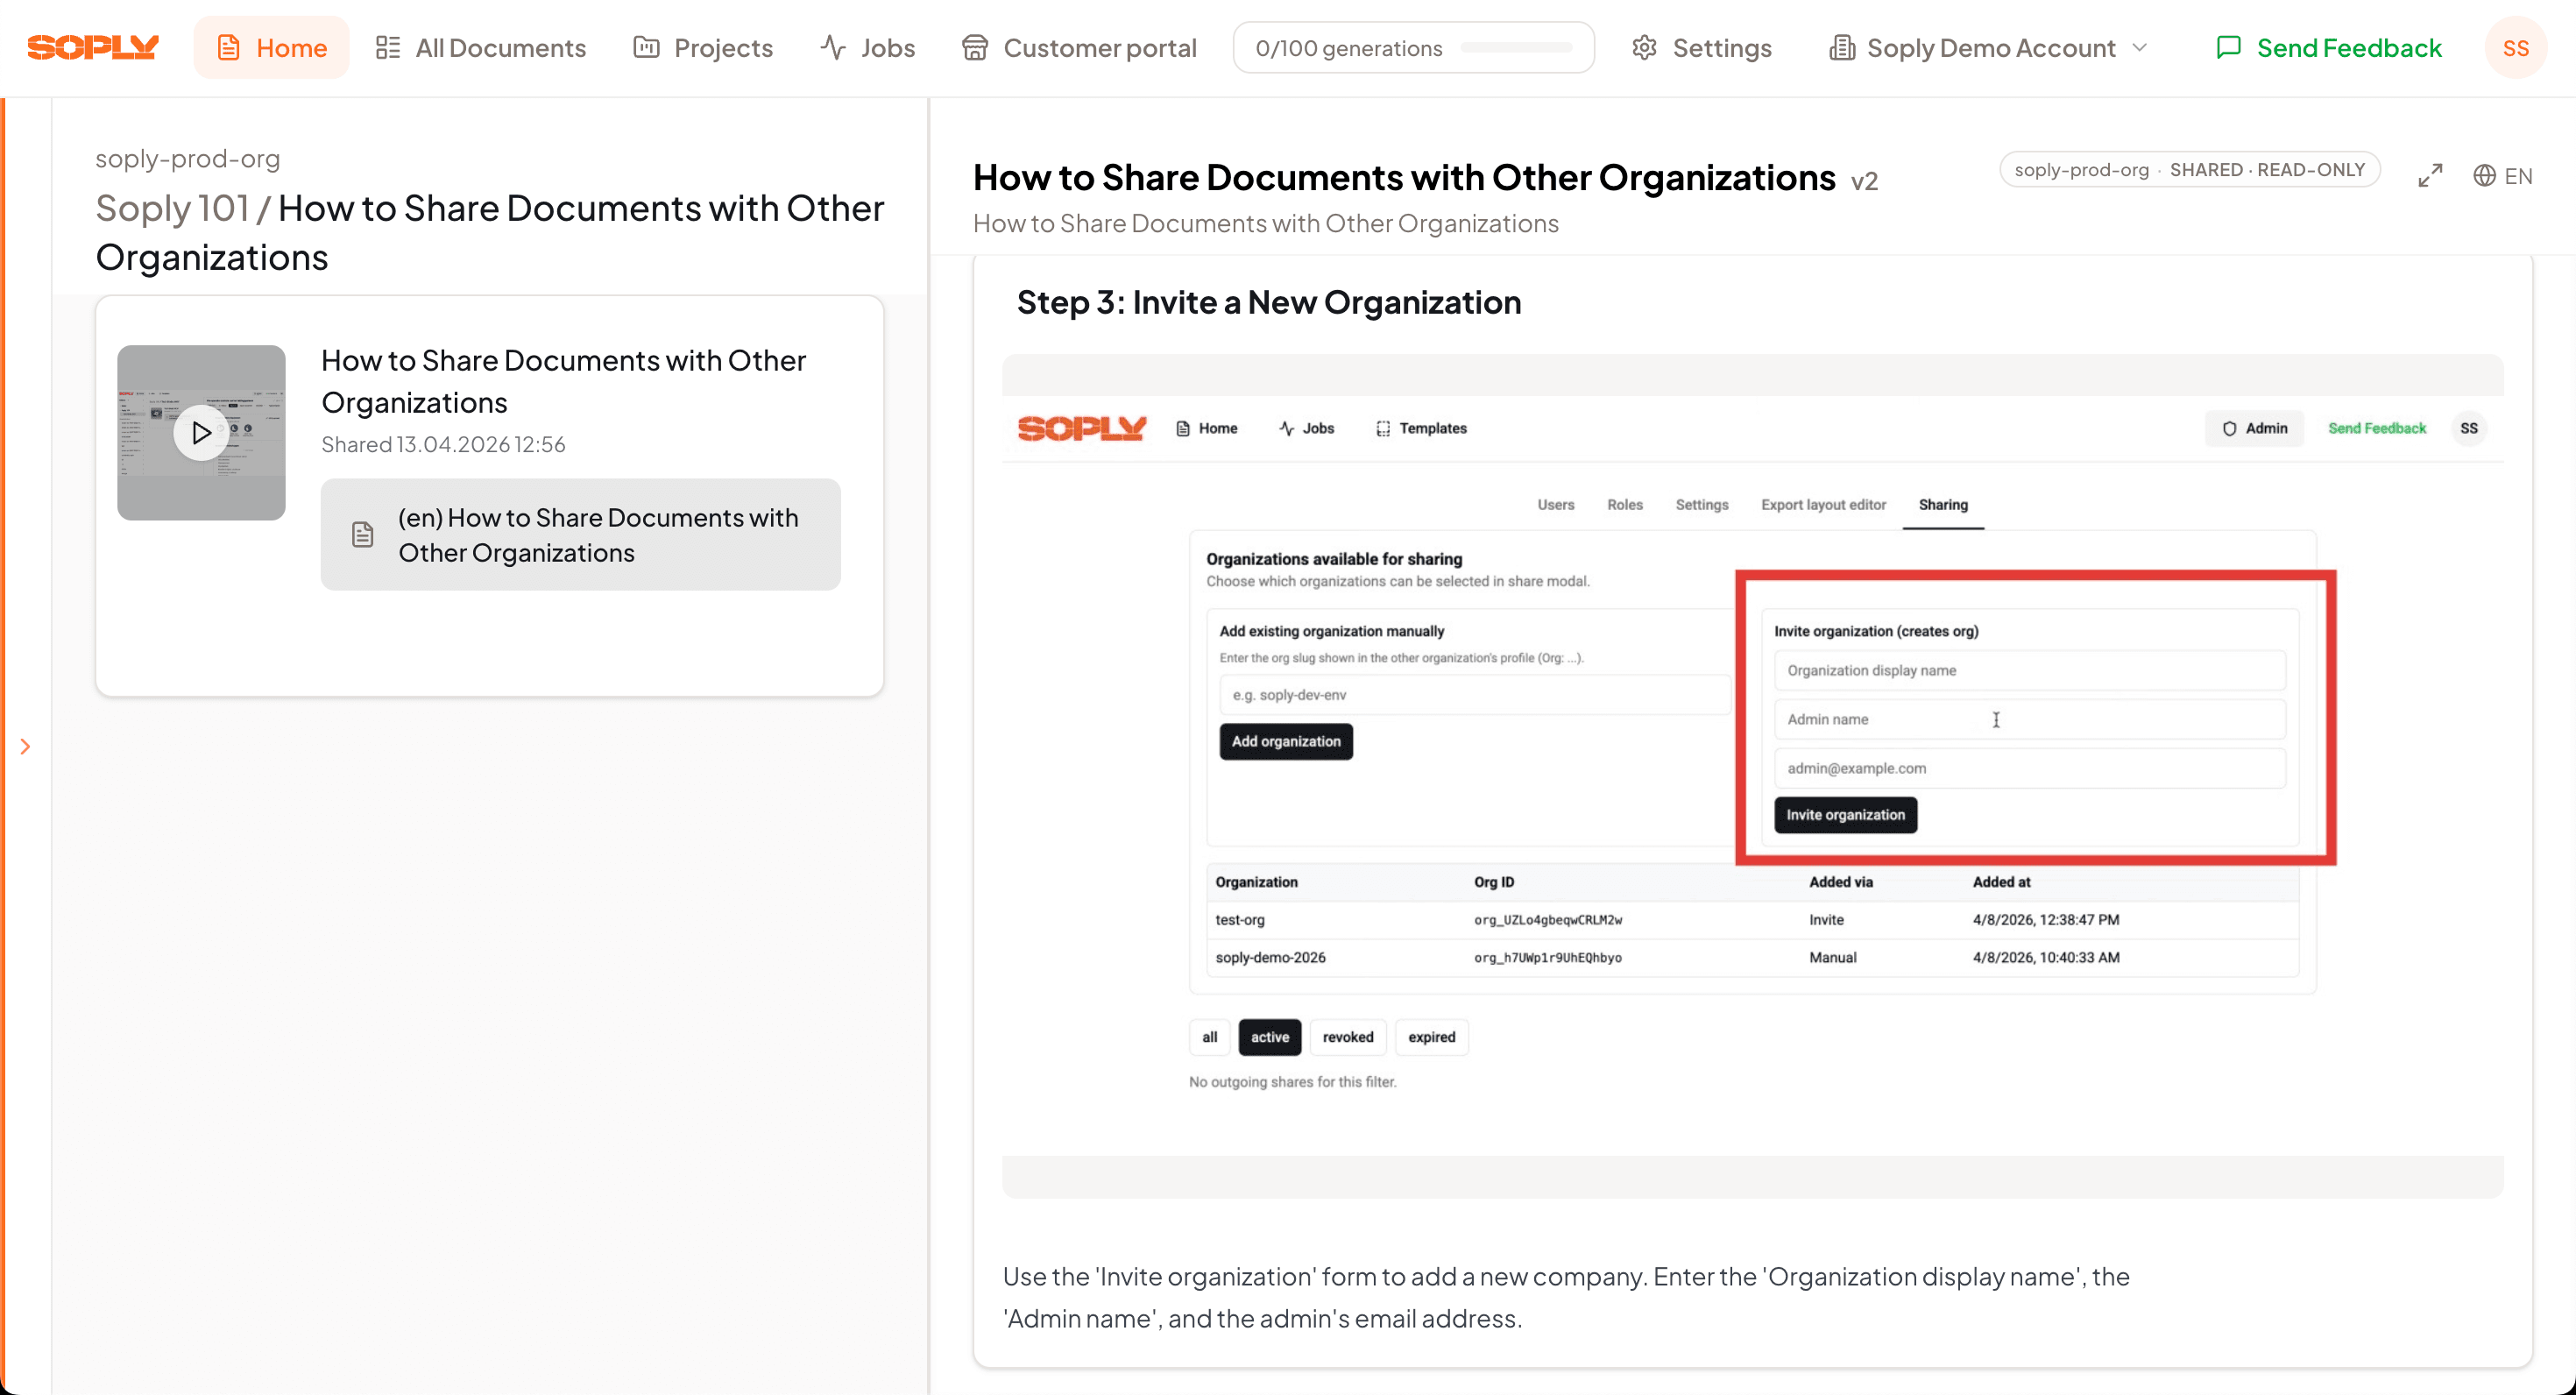Click the Send Feedback speech bubble icon
This screenshot has width=2576, height=1395.
tap(2228, 47)
